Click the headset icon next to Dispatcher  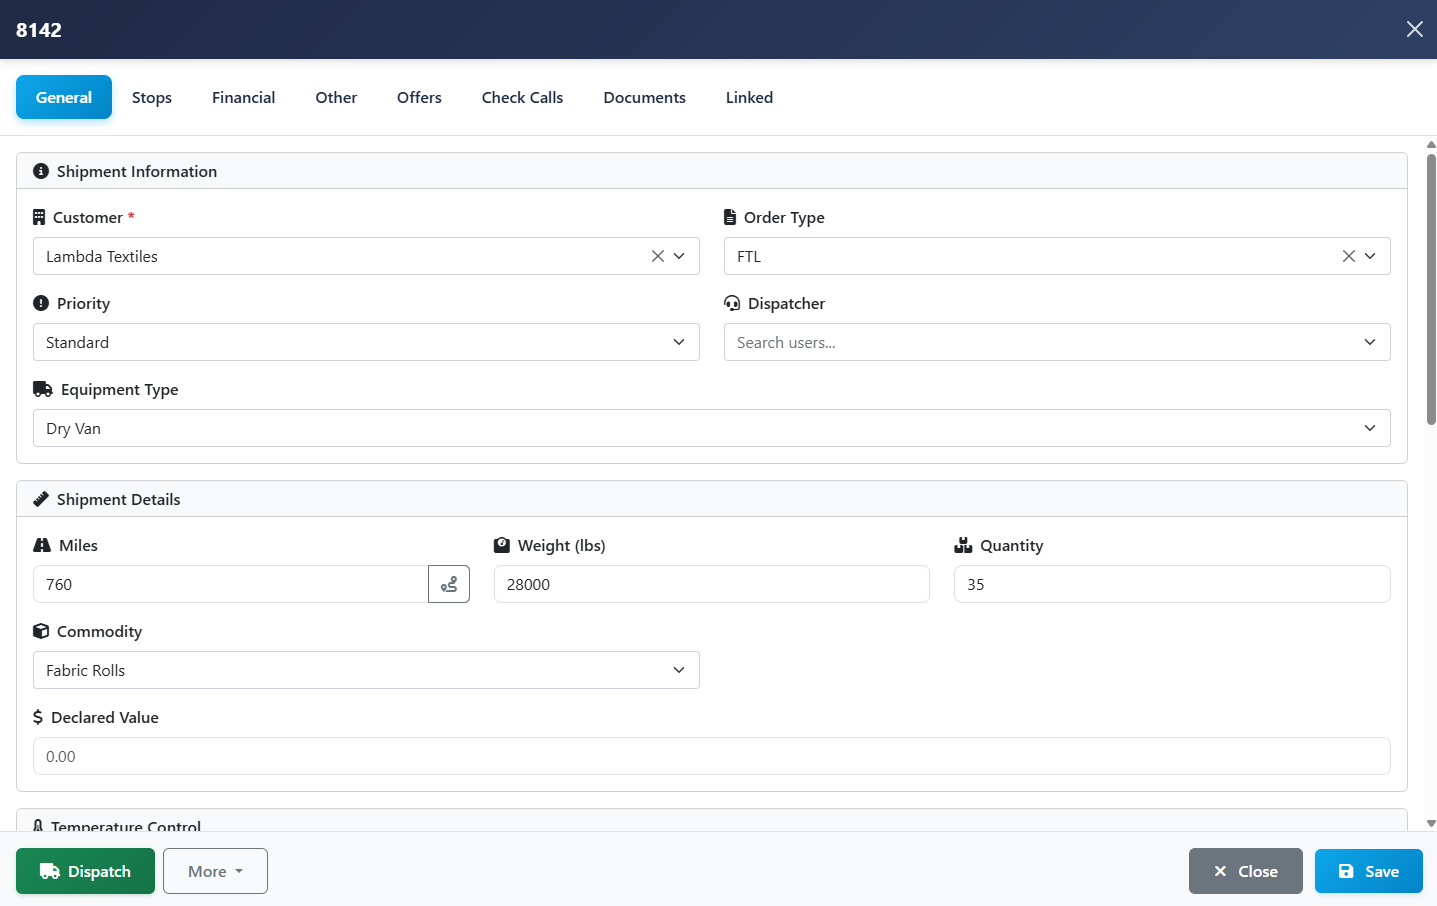[732, 303]
